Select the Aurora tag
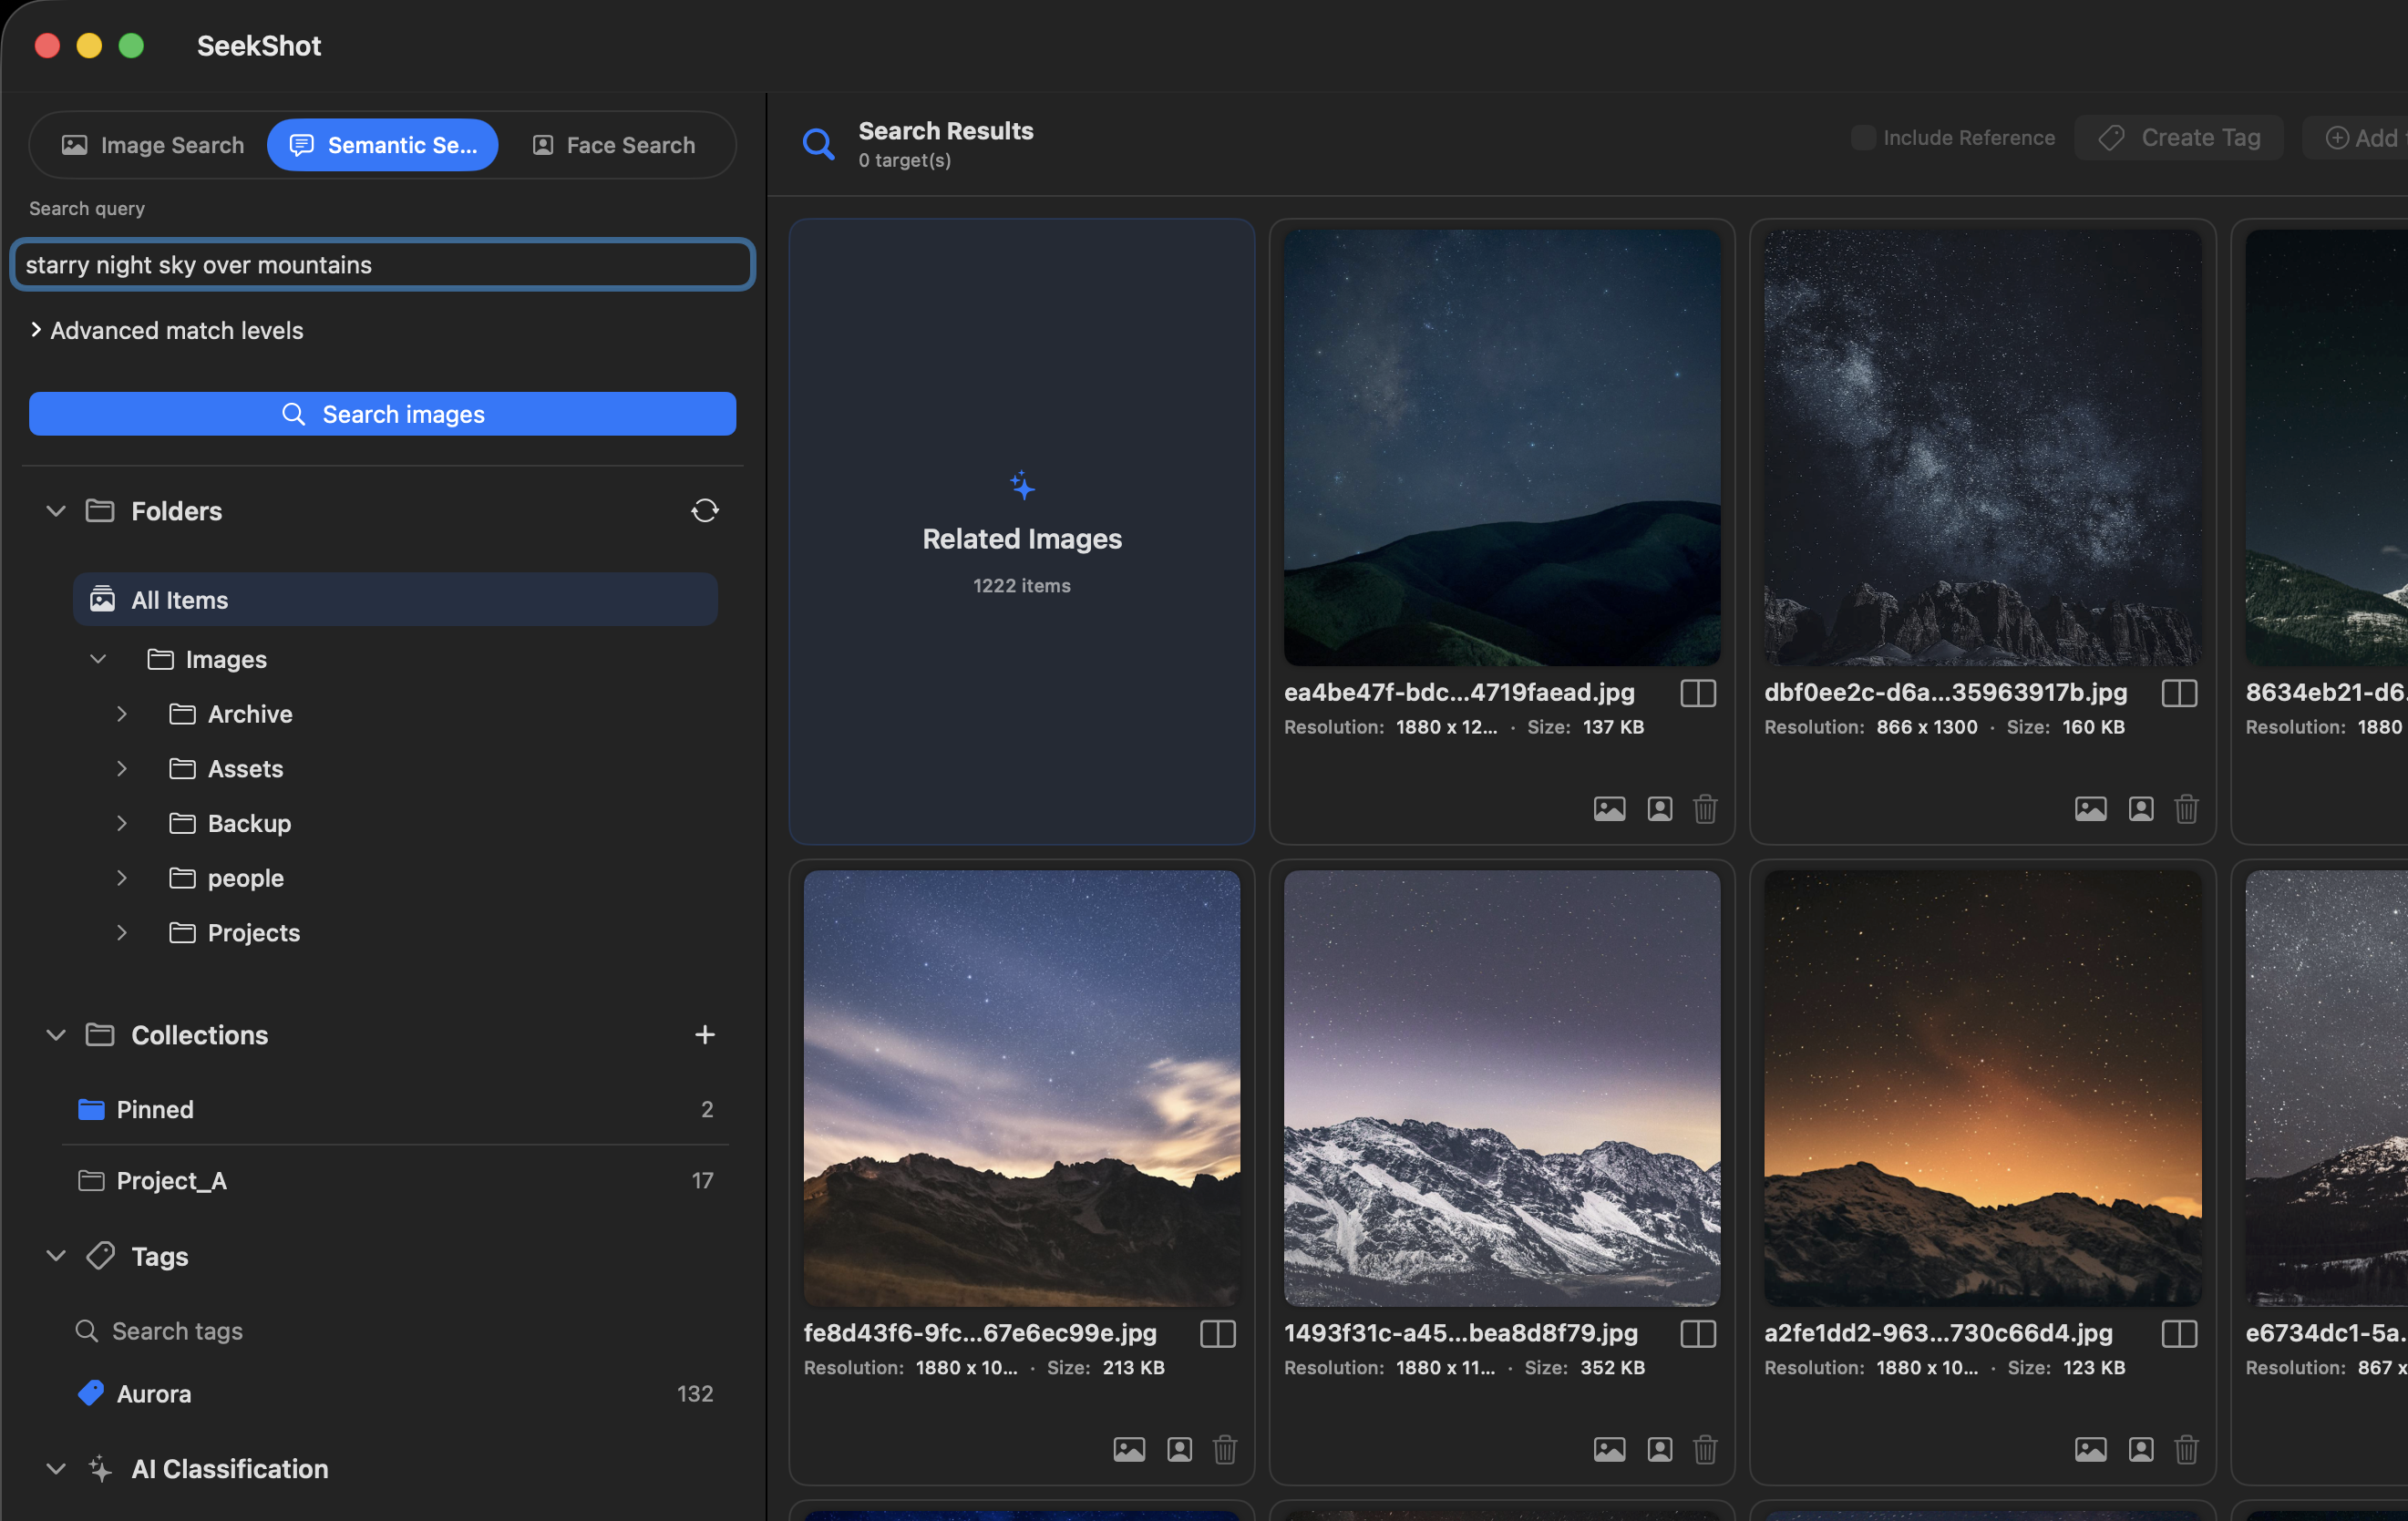 tap(395, 1393)
